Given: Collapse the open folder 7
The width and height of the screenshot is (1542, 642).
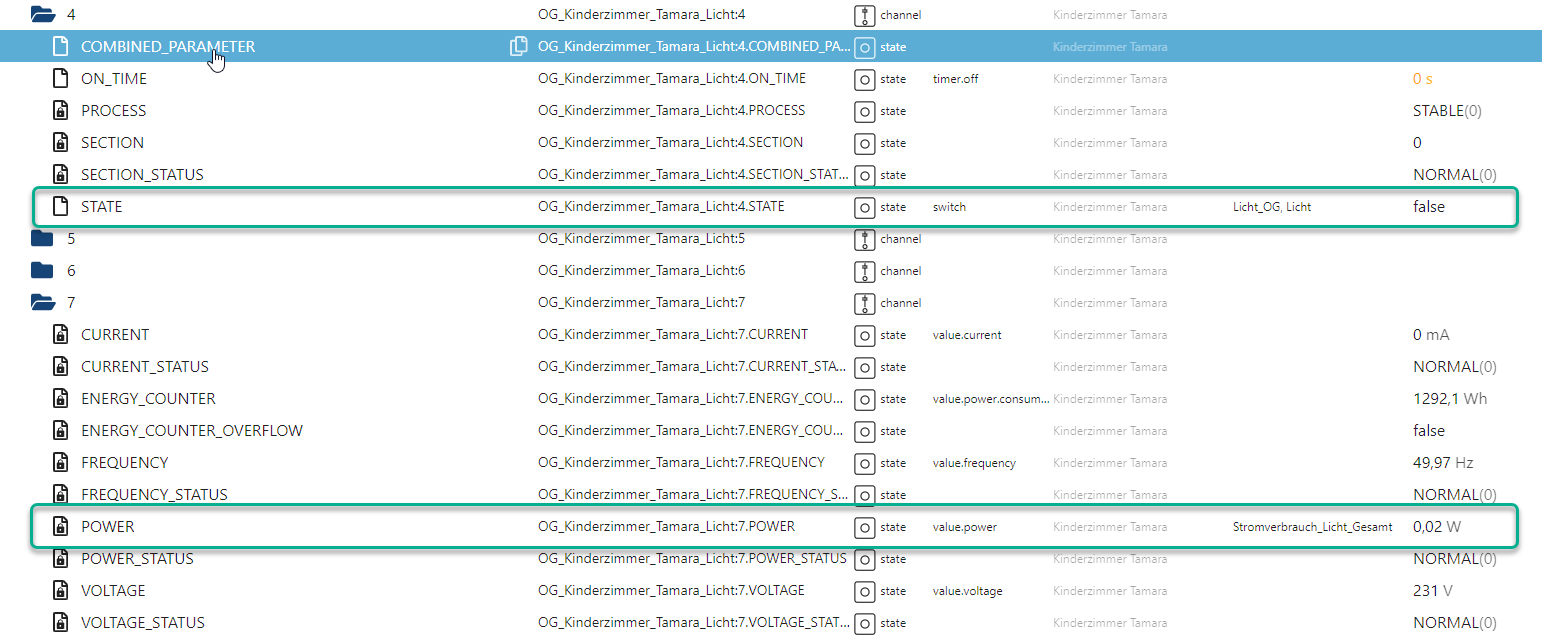Looking at the screenshot, I should click(42, 302).
